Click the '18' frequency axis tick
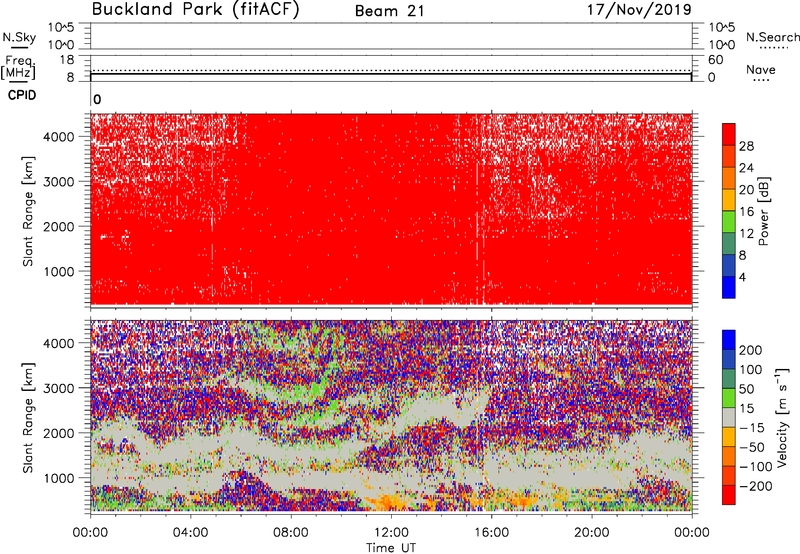Viewport: 800px width, 554px height. pyautogui.click(x=67, y=60)
